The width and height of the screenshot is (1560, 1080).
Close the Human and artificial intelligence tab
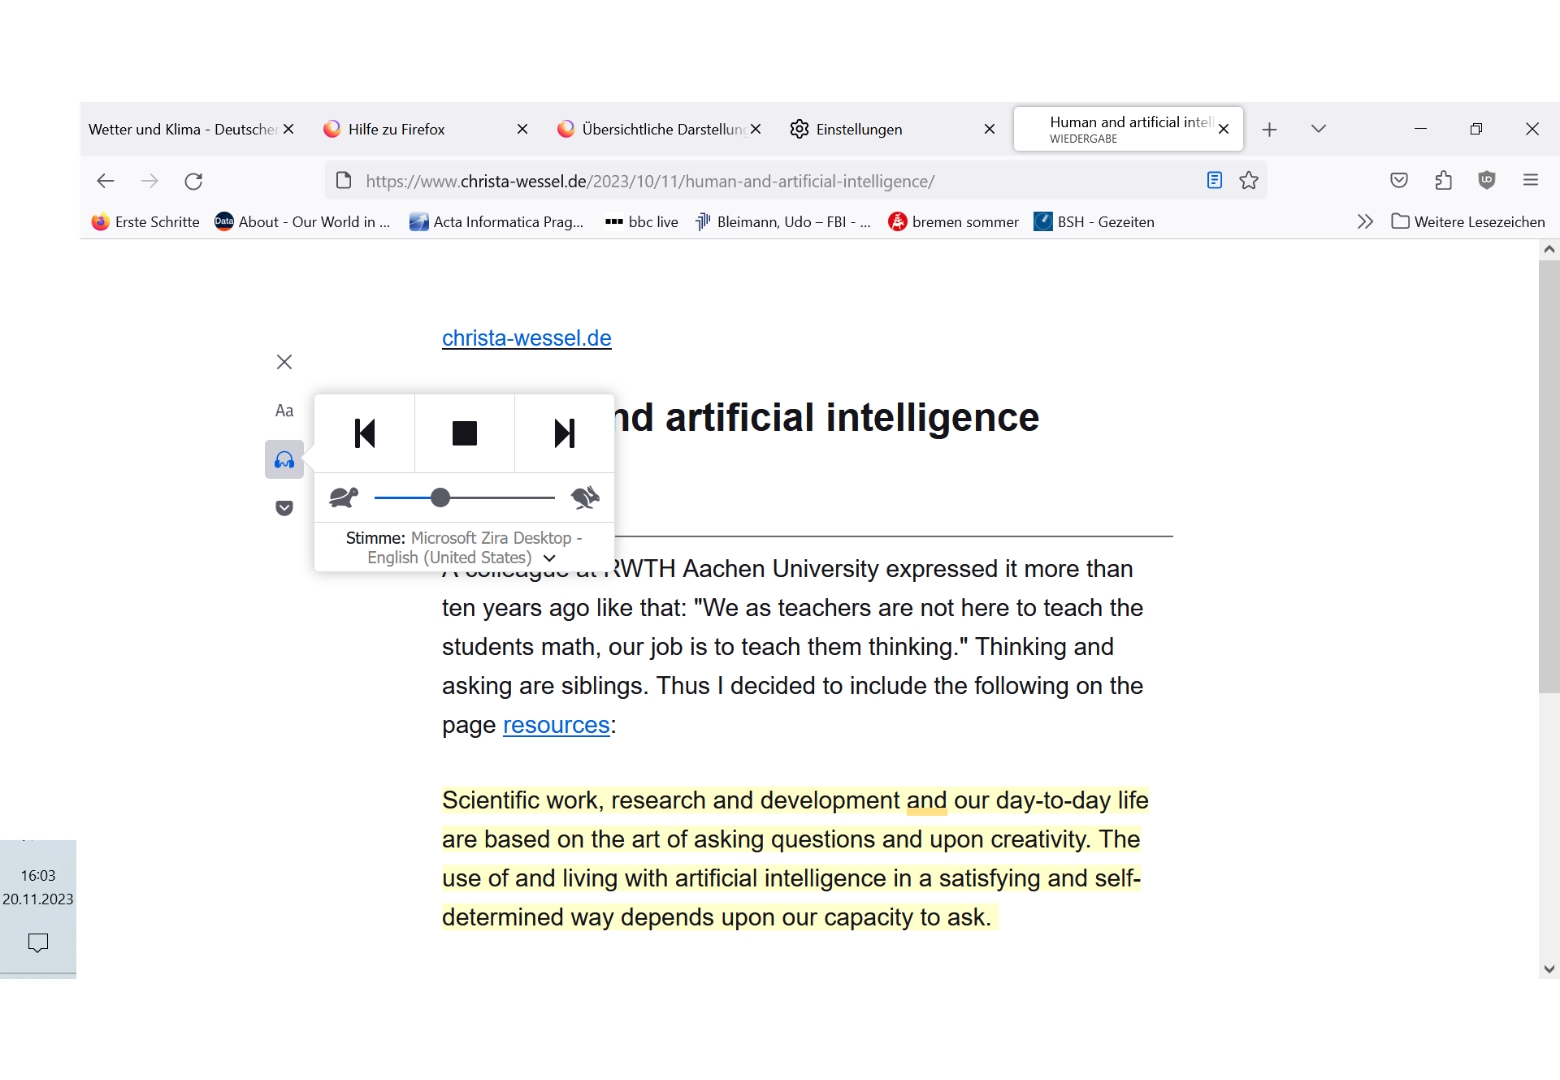[x=1223, y=129]
